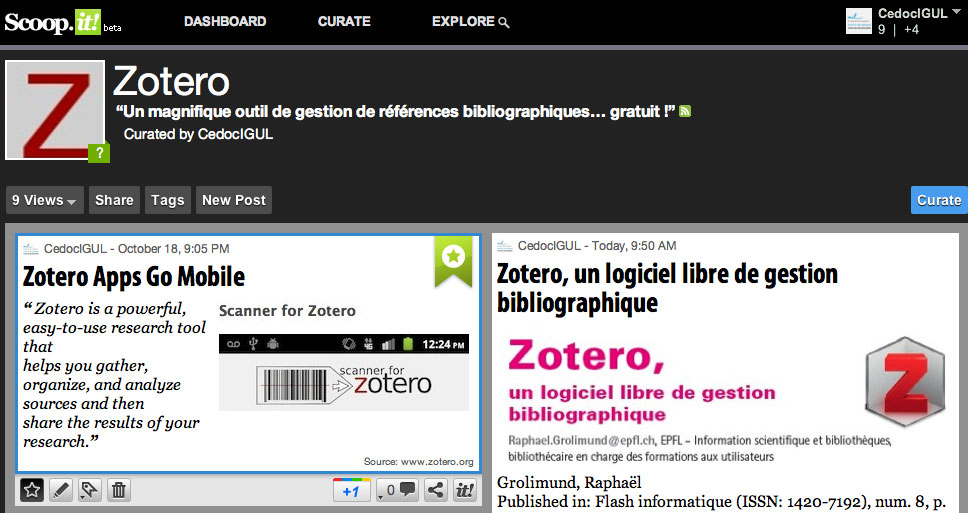Viewport: 968px width, 513px height.
Task: Click 'CedocIGUL - Today, 9:50 AM' text
Action: pos(597,246)
